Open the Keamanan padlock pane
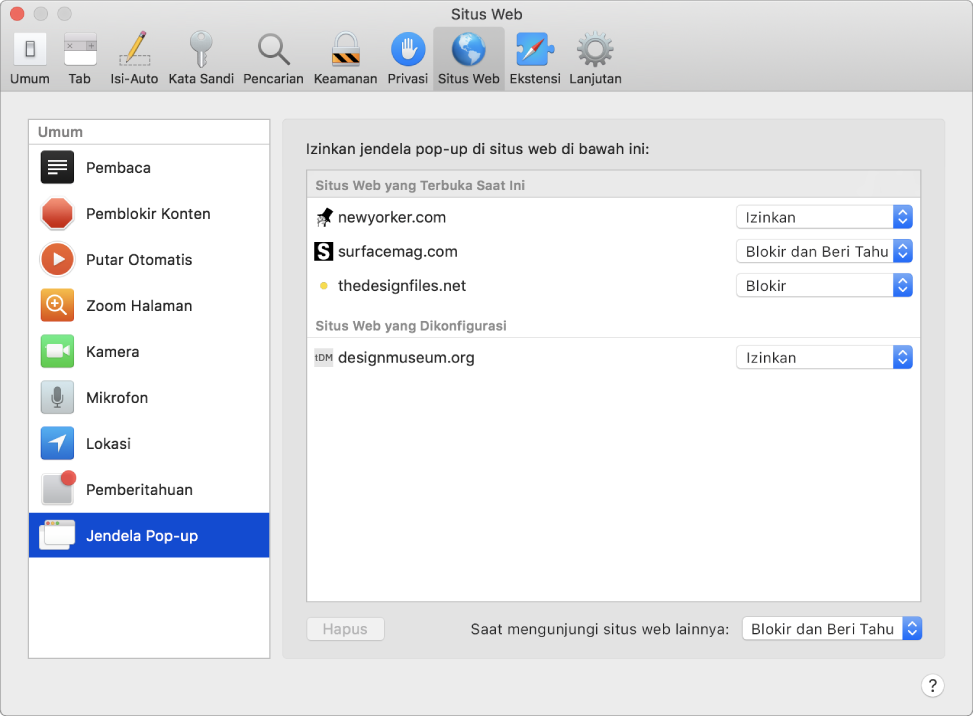 click(x=345, y=58)
